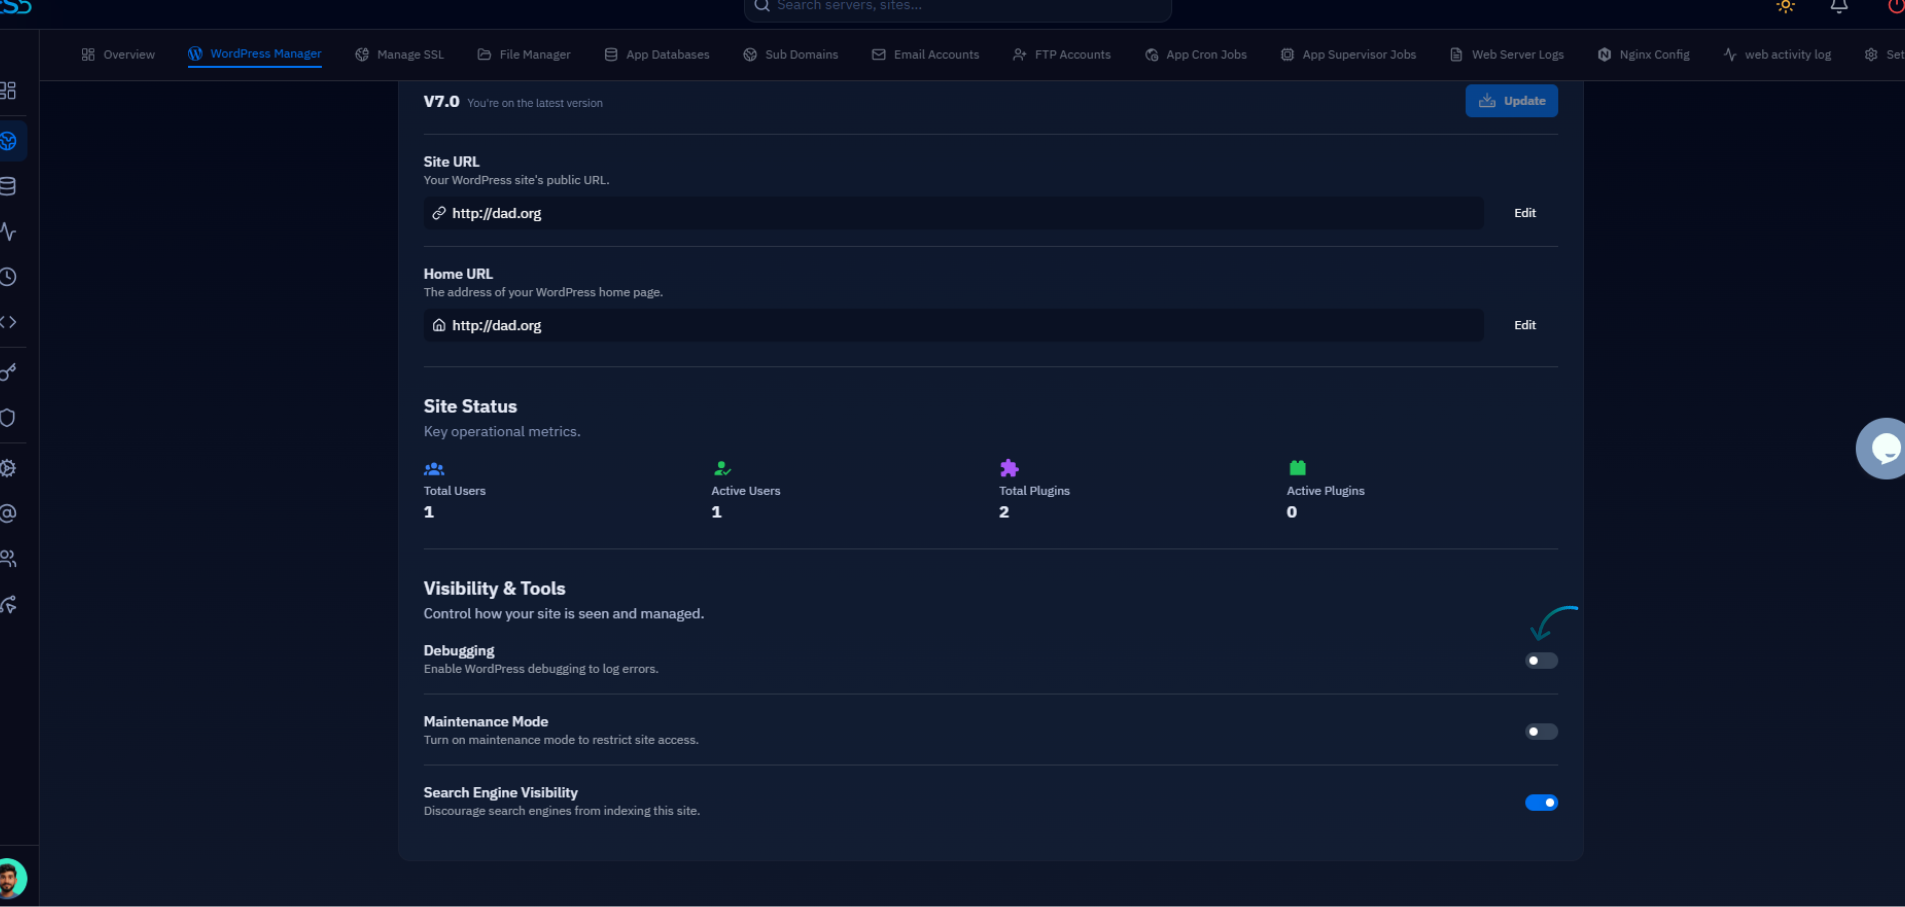The width and height of the screenshot is (1905, 907).
Task: Select the WordPress Manager tab
Action: point(255,54)
